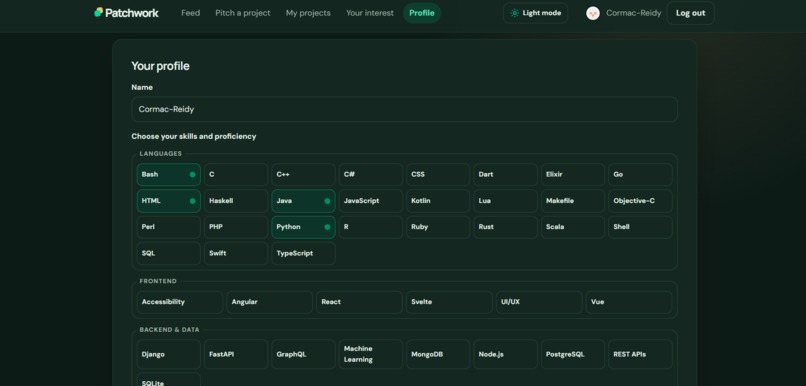Select the Accessibility frontend skill
Image resolution: width=806 pixels, height=386 pixels.
tap(180, 302)
